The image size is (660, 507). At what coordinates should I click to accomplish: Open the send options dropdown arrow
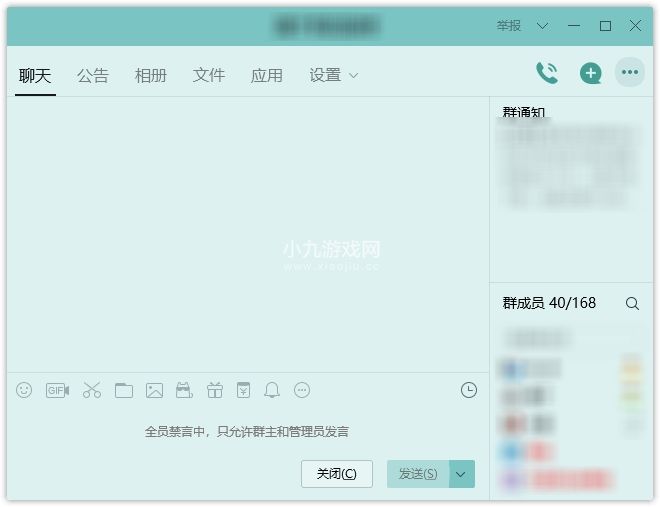pyautogui.click(x=462, y=474)
